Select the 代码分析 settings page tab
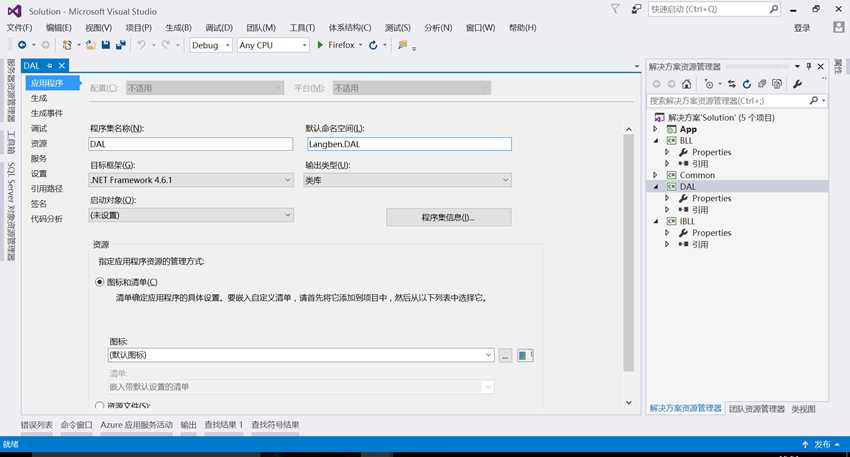The image size is (850, 457). coord(47,219)
